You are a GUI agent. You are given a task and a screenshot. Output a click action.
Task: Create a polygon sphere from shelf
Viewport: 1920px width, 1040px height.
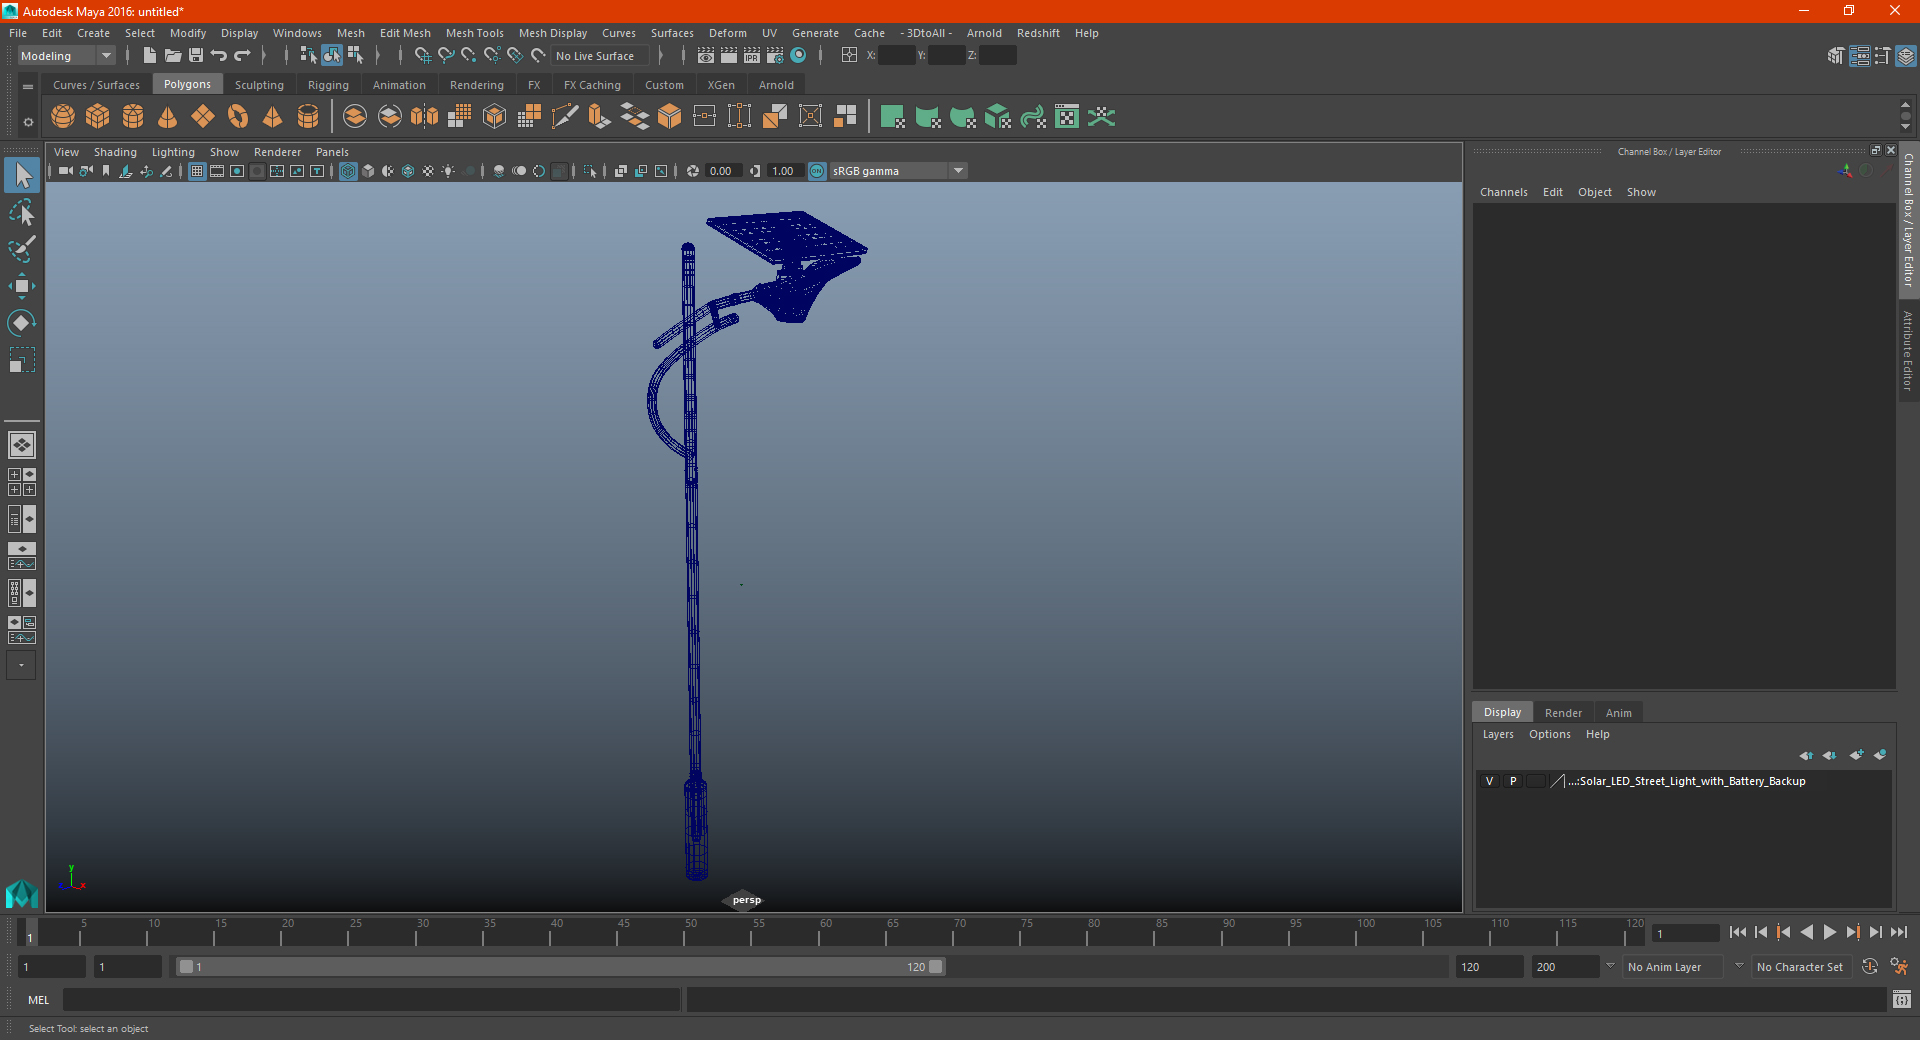pos(63,117)
